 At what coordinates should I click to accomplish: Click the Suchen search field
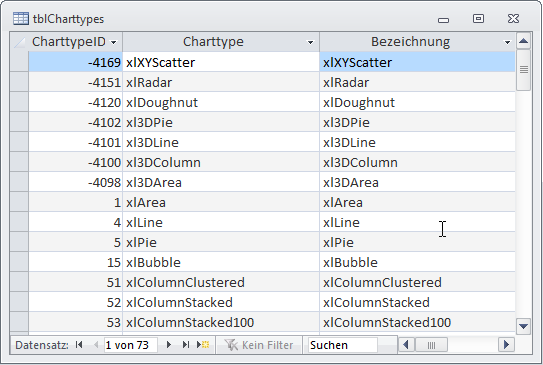(x=342, y=345)
